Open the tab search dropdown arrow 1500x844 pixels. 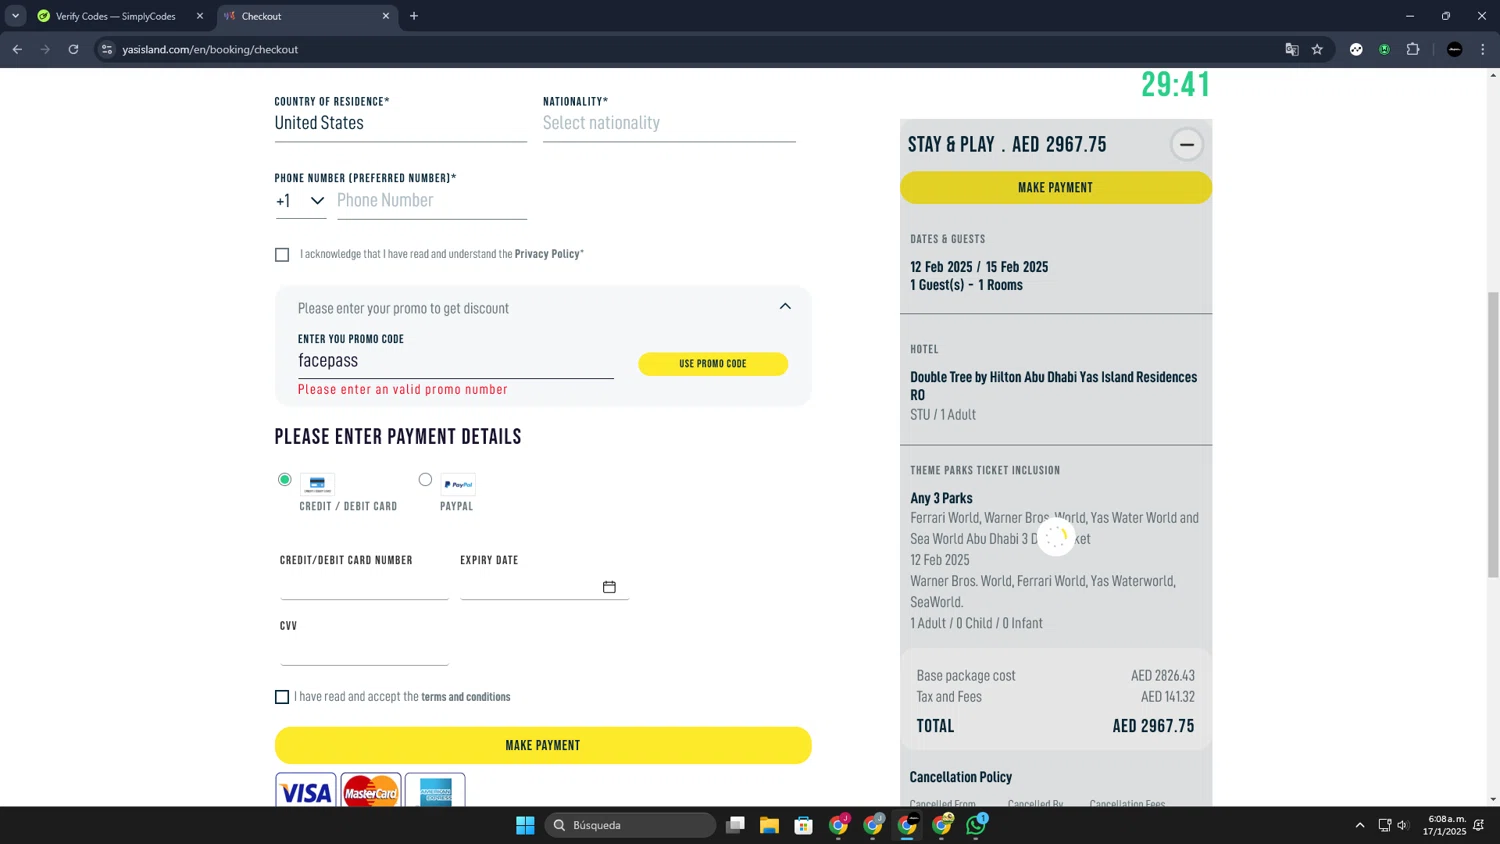[15, 16]
